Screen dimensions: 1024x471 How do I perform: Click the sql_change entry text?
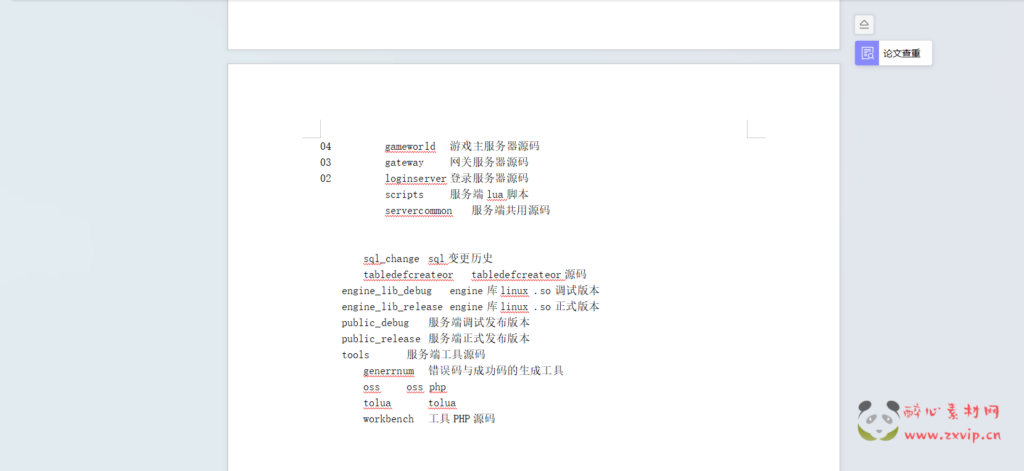point(391,258)
